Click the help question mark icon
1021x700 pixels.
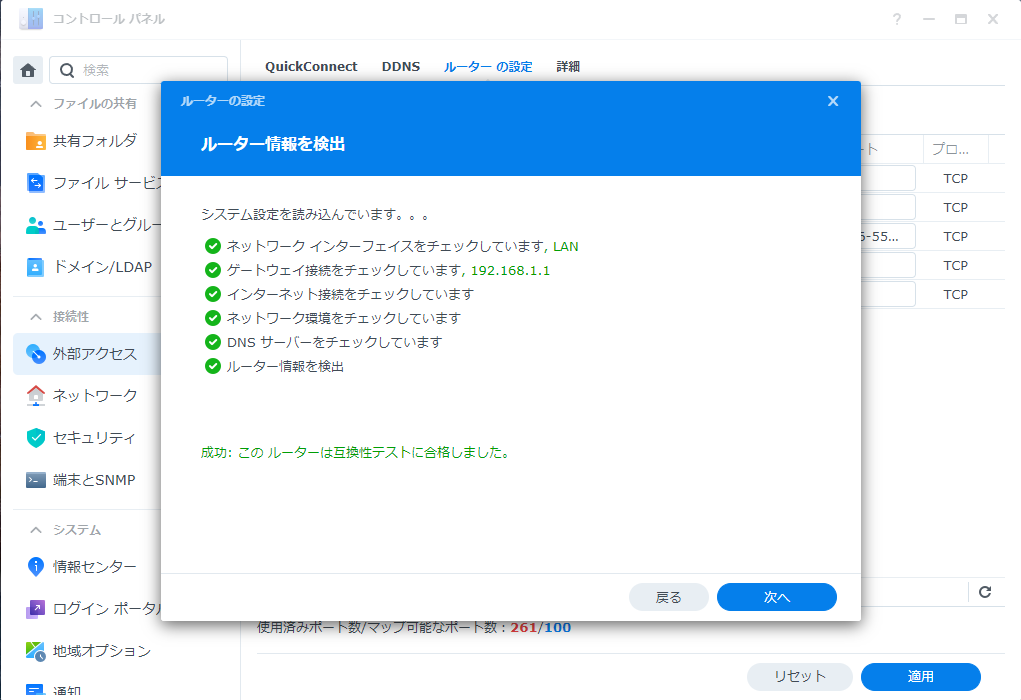(x=897, y=20)
